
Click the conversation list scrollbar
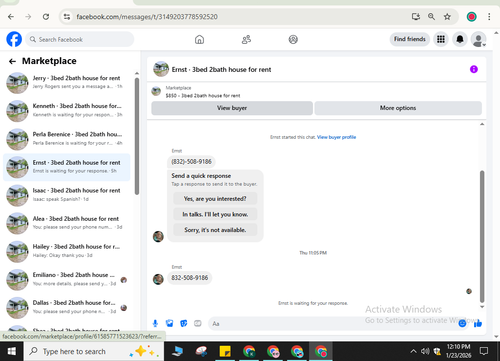pos(137,136)
